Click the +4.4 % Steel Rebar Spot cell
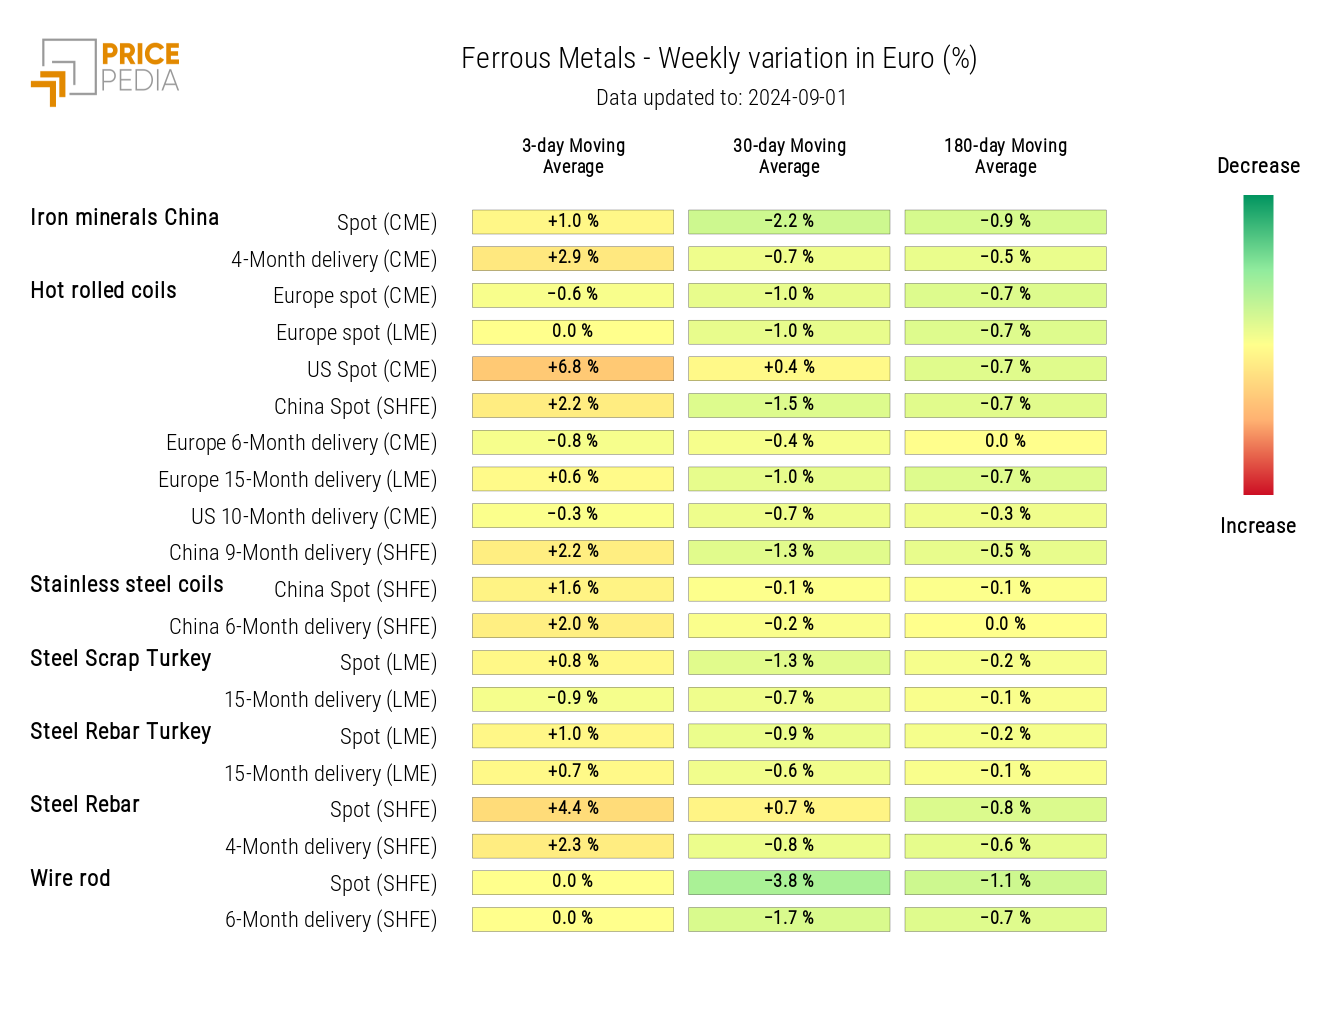 coord(573,808)
